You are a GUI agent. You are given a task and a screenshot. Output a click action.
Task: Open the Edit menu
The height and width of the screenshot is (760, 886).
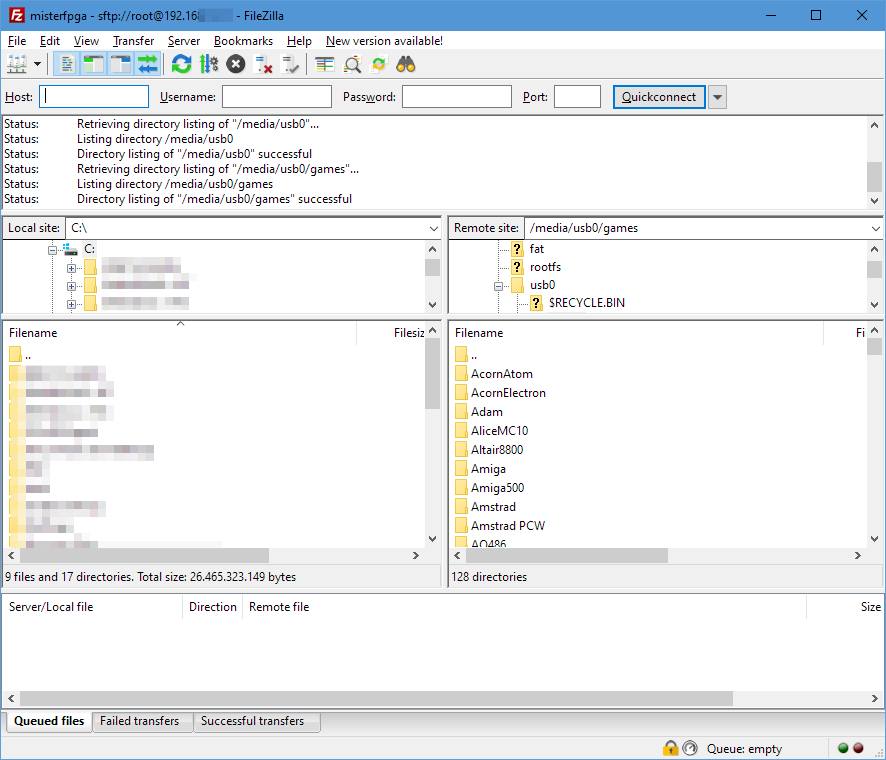point(50,41)
